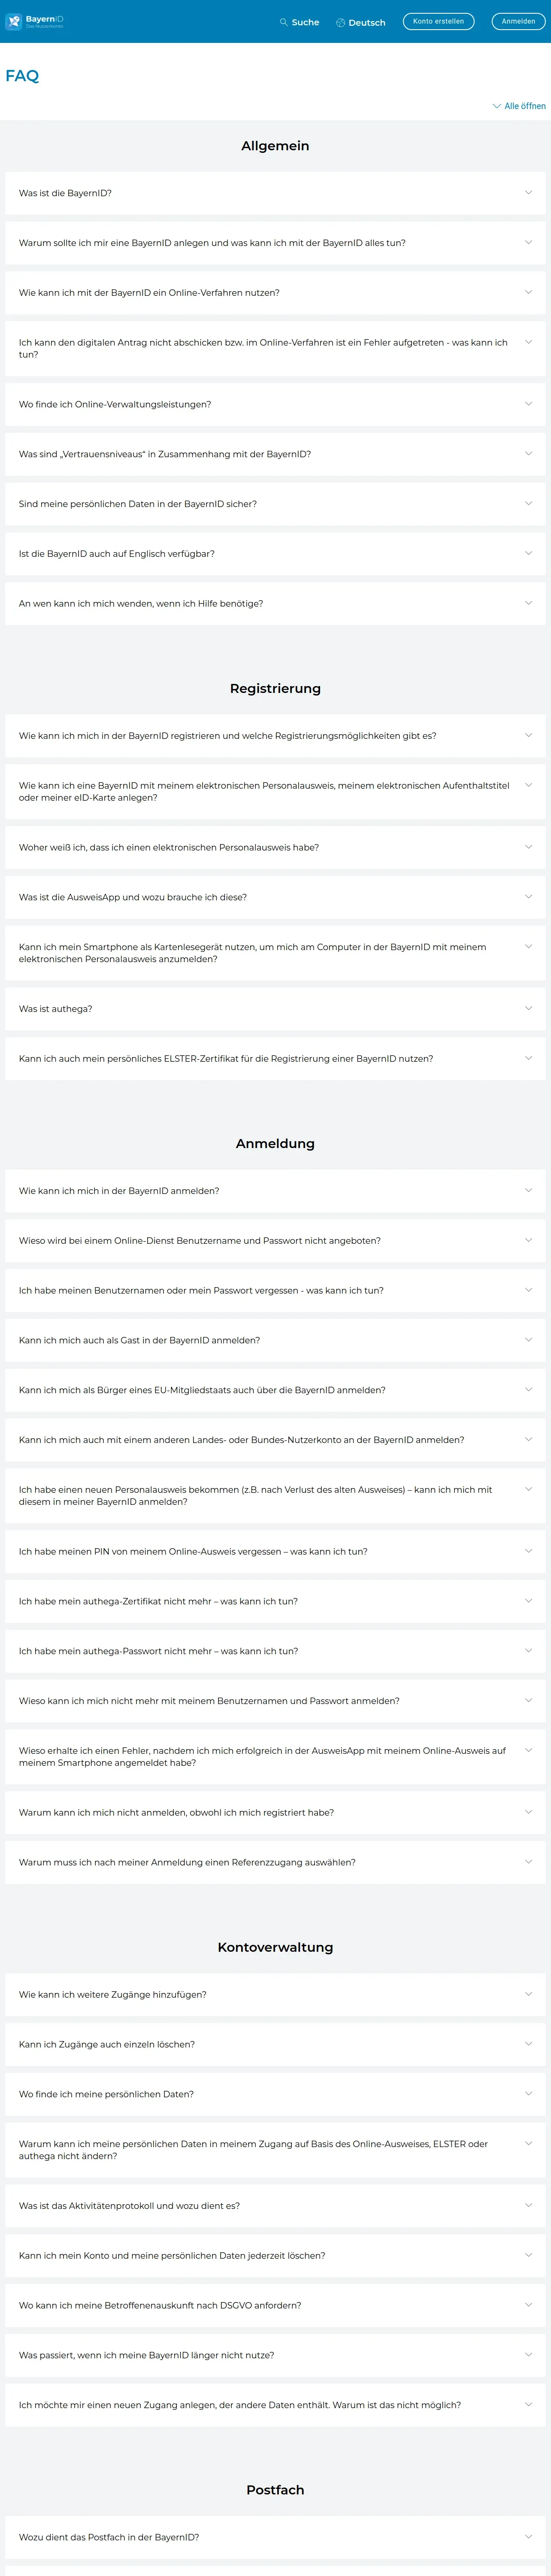The height and width of the screenshot is (2576, 551).
Task: Click the Alle öffnen link
Action: (x=519, y=106)
